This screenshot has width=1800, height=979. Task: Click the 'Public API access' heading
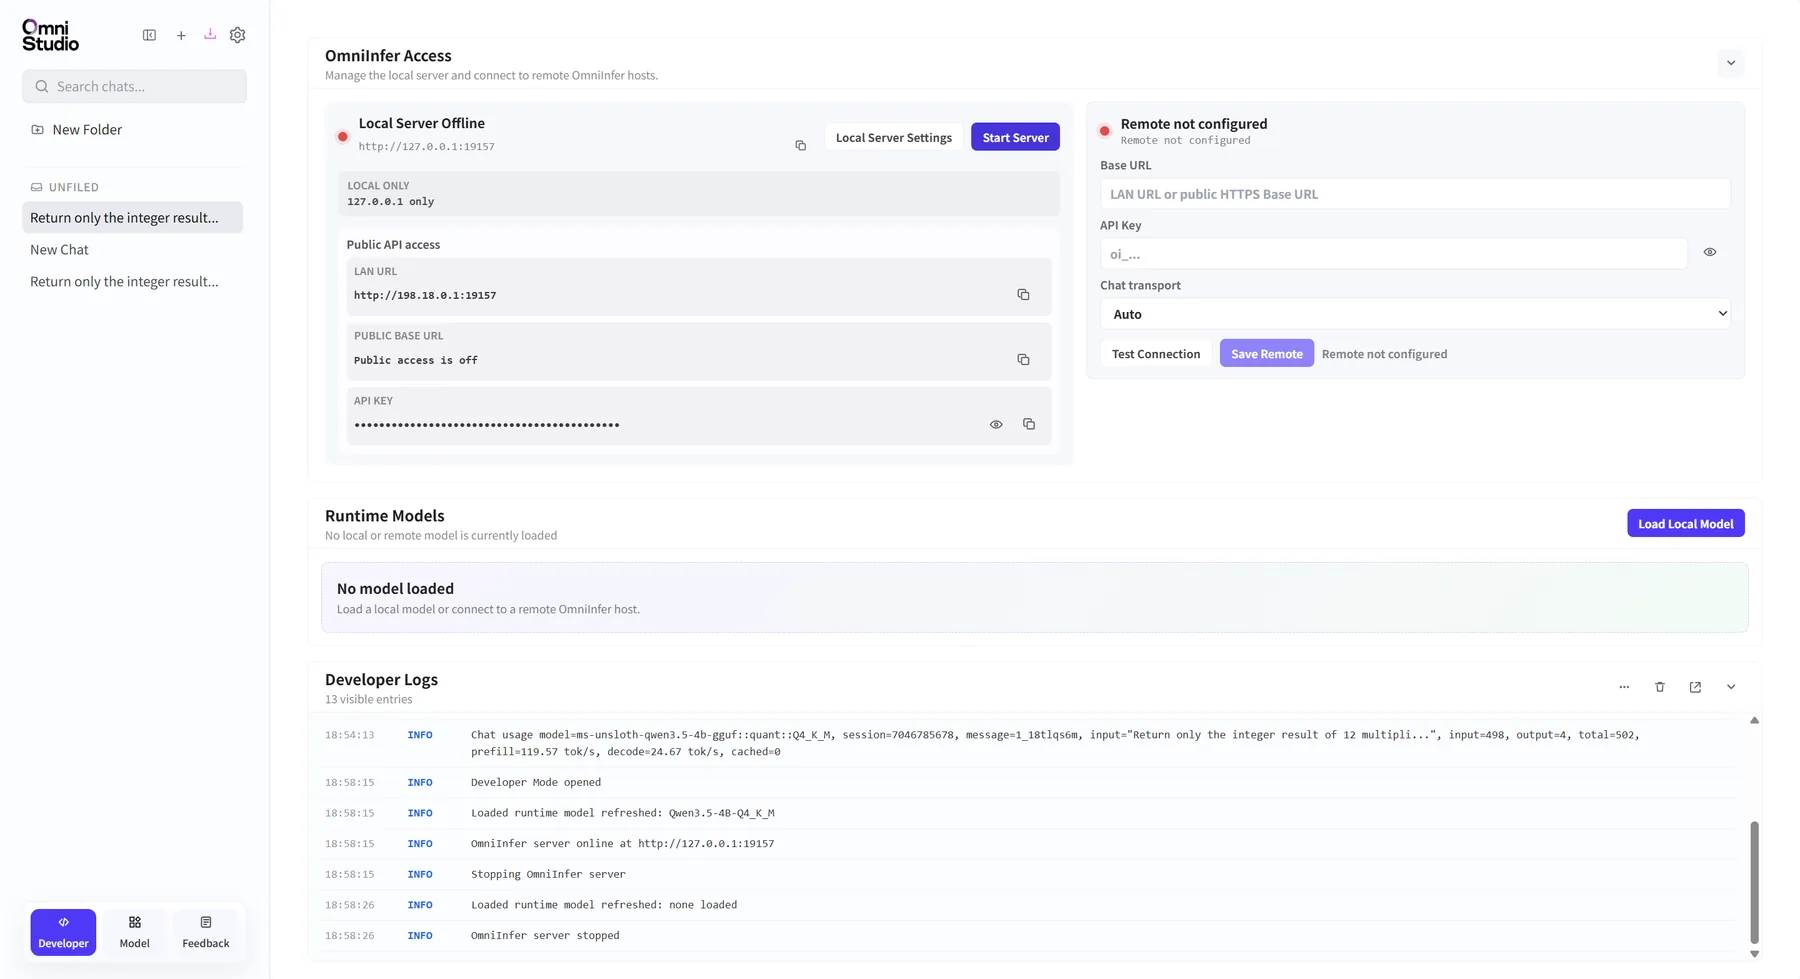coord(393,244)
